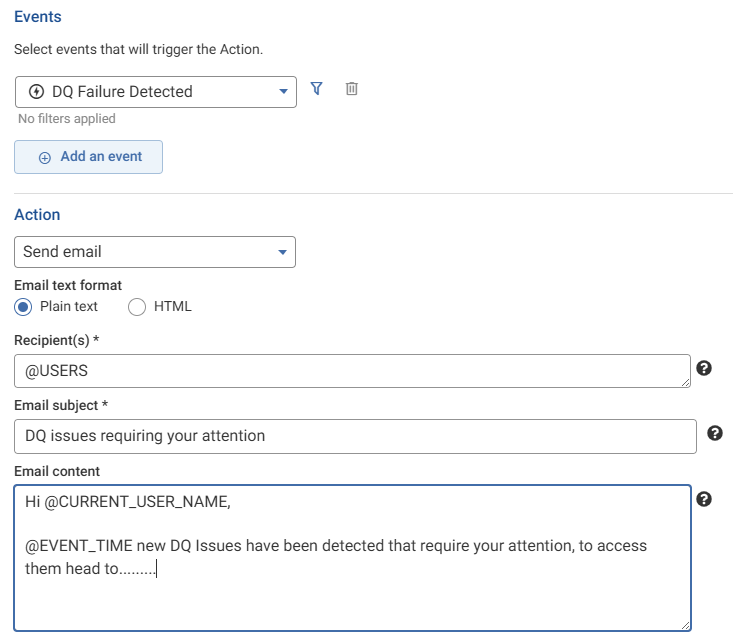Select the HTML email format
The width and height of the screenshot is (733, 636).
tap(137, 307)
